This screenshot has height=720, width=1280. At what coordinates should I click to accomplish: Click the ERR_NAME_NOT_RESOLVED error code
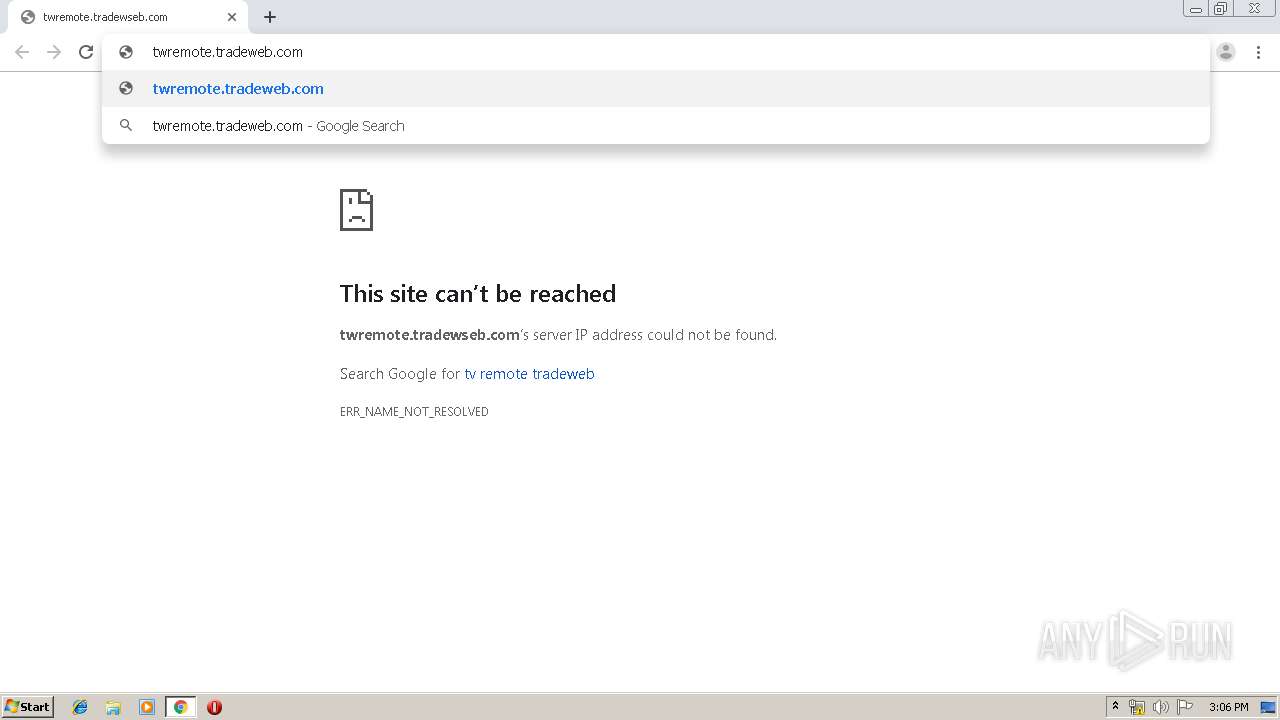click(x=414, y=412)
